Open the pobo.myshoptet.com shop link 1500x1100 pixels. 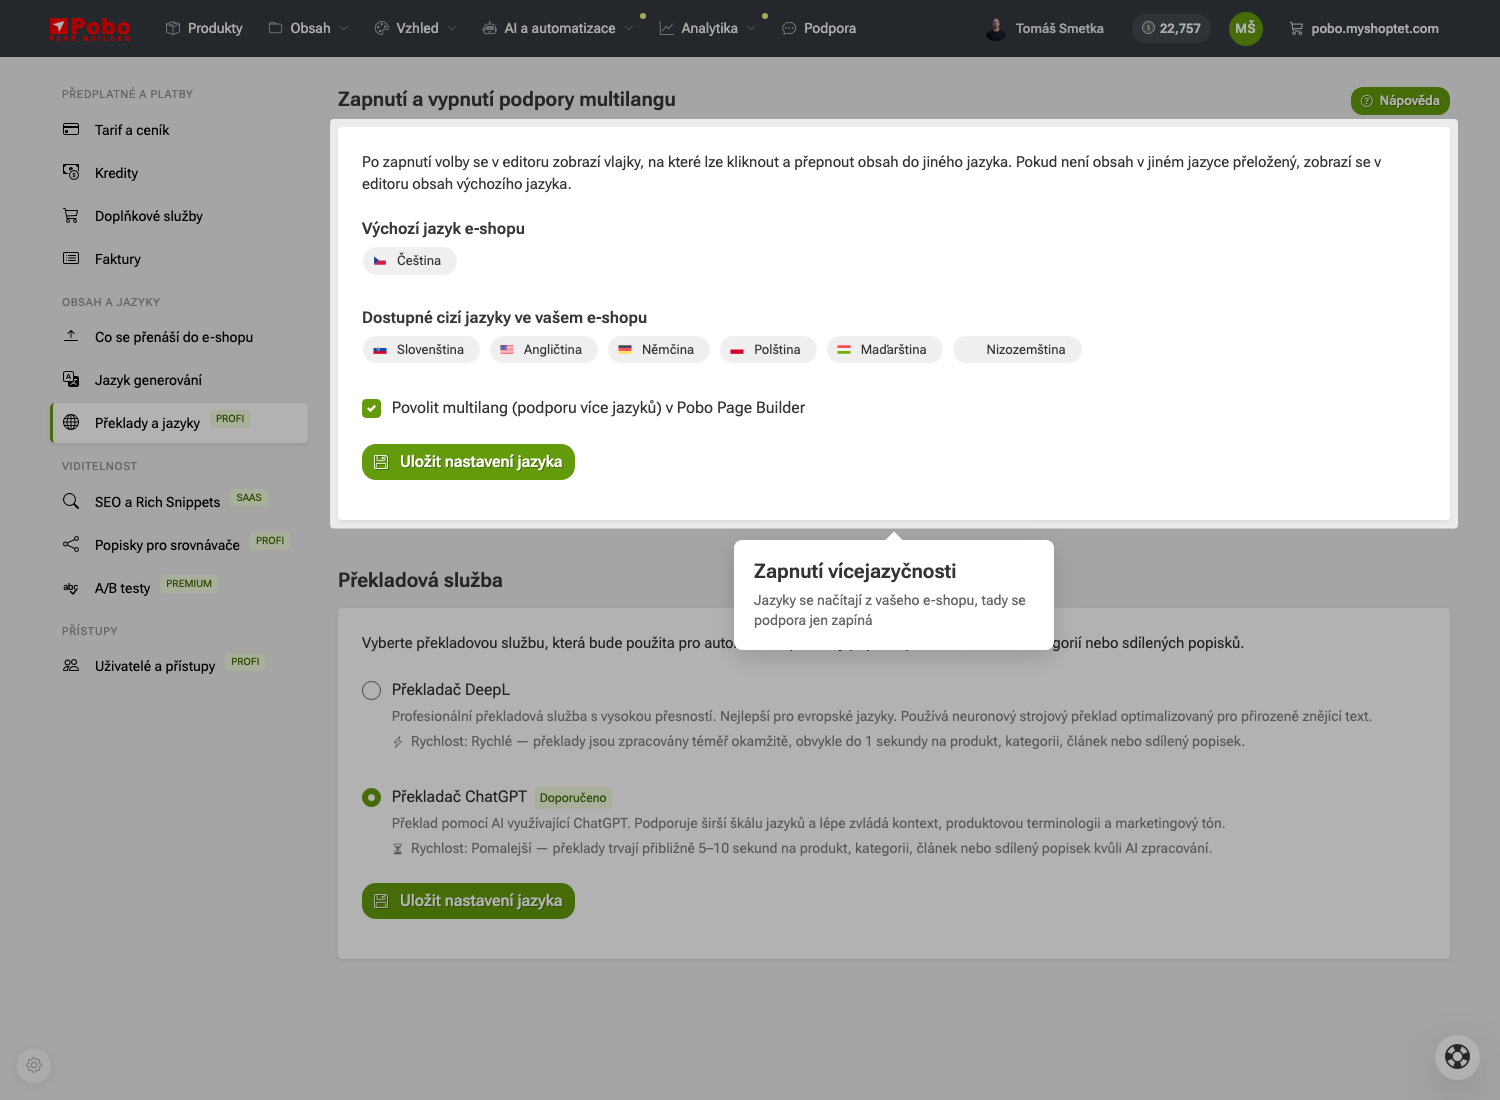pyautogui.click(x=1364, y=28)
